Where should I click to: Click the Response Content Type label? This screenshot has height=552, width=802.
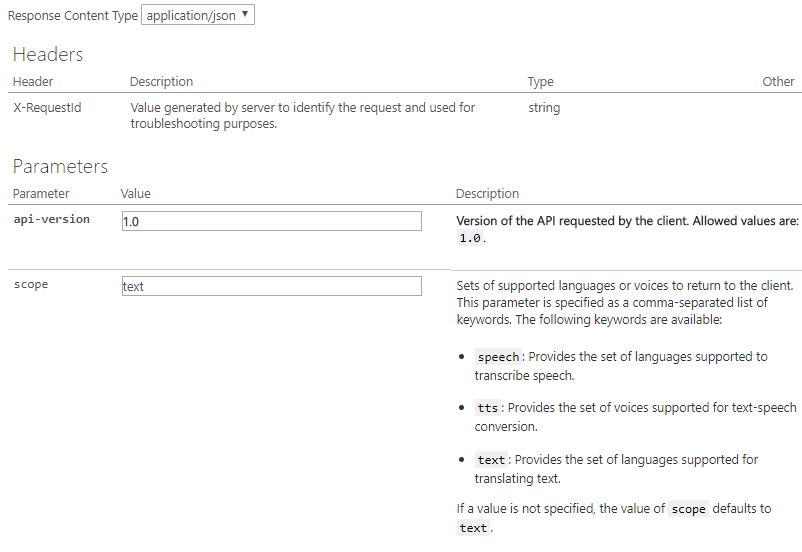click(x=73, y=16)
